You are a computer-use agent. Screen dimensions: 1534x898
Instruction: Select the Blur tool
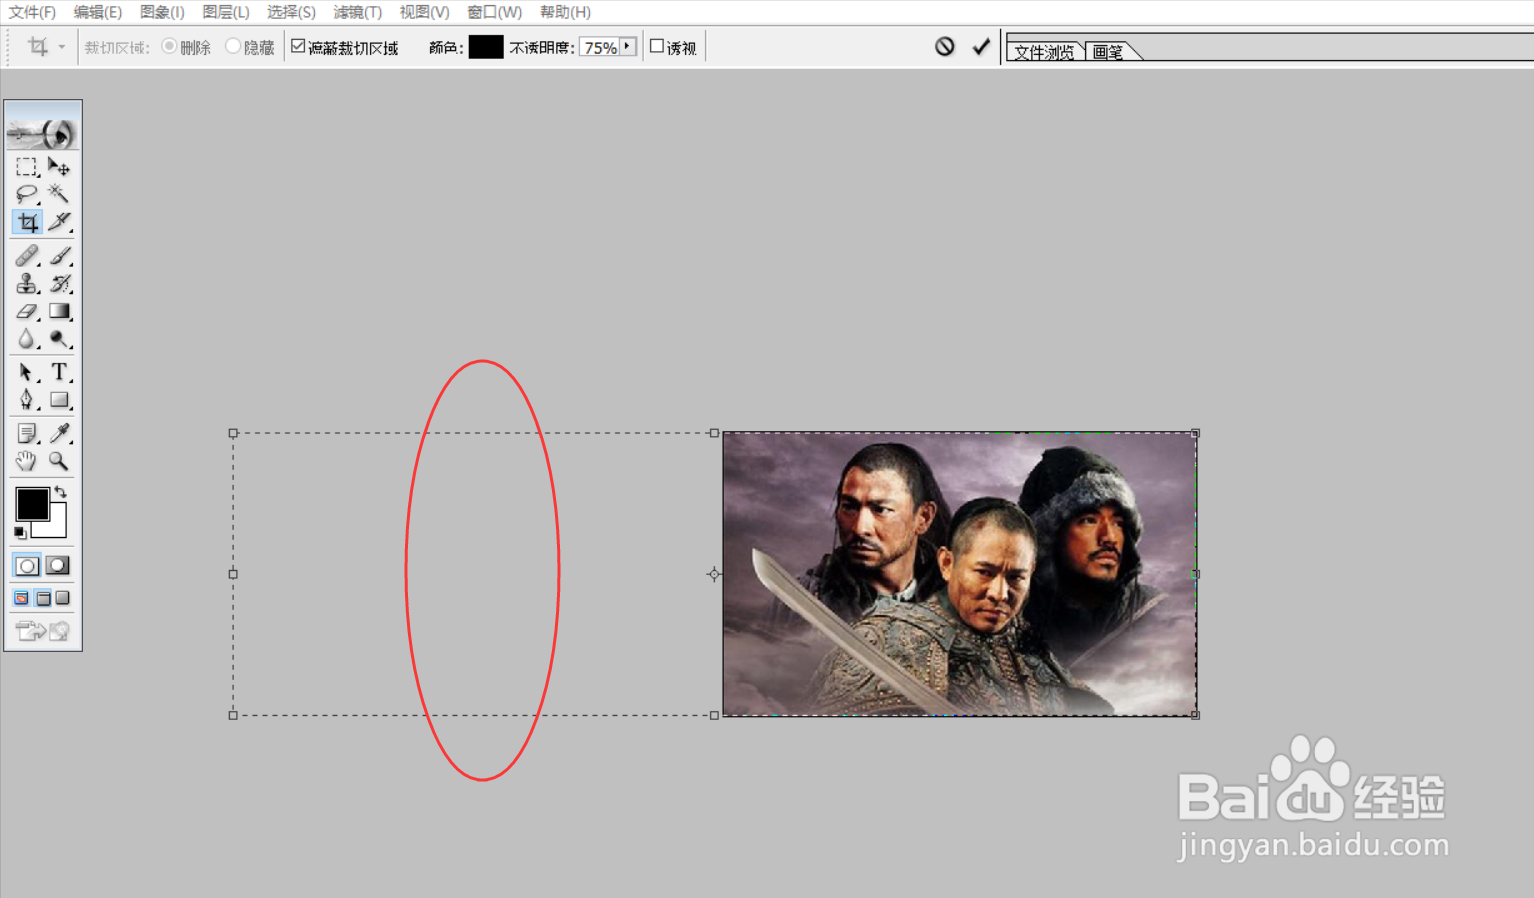coord(27,340)
